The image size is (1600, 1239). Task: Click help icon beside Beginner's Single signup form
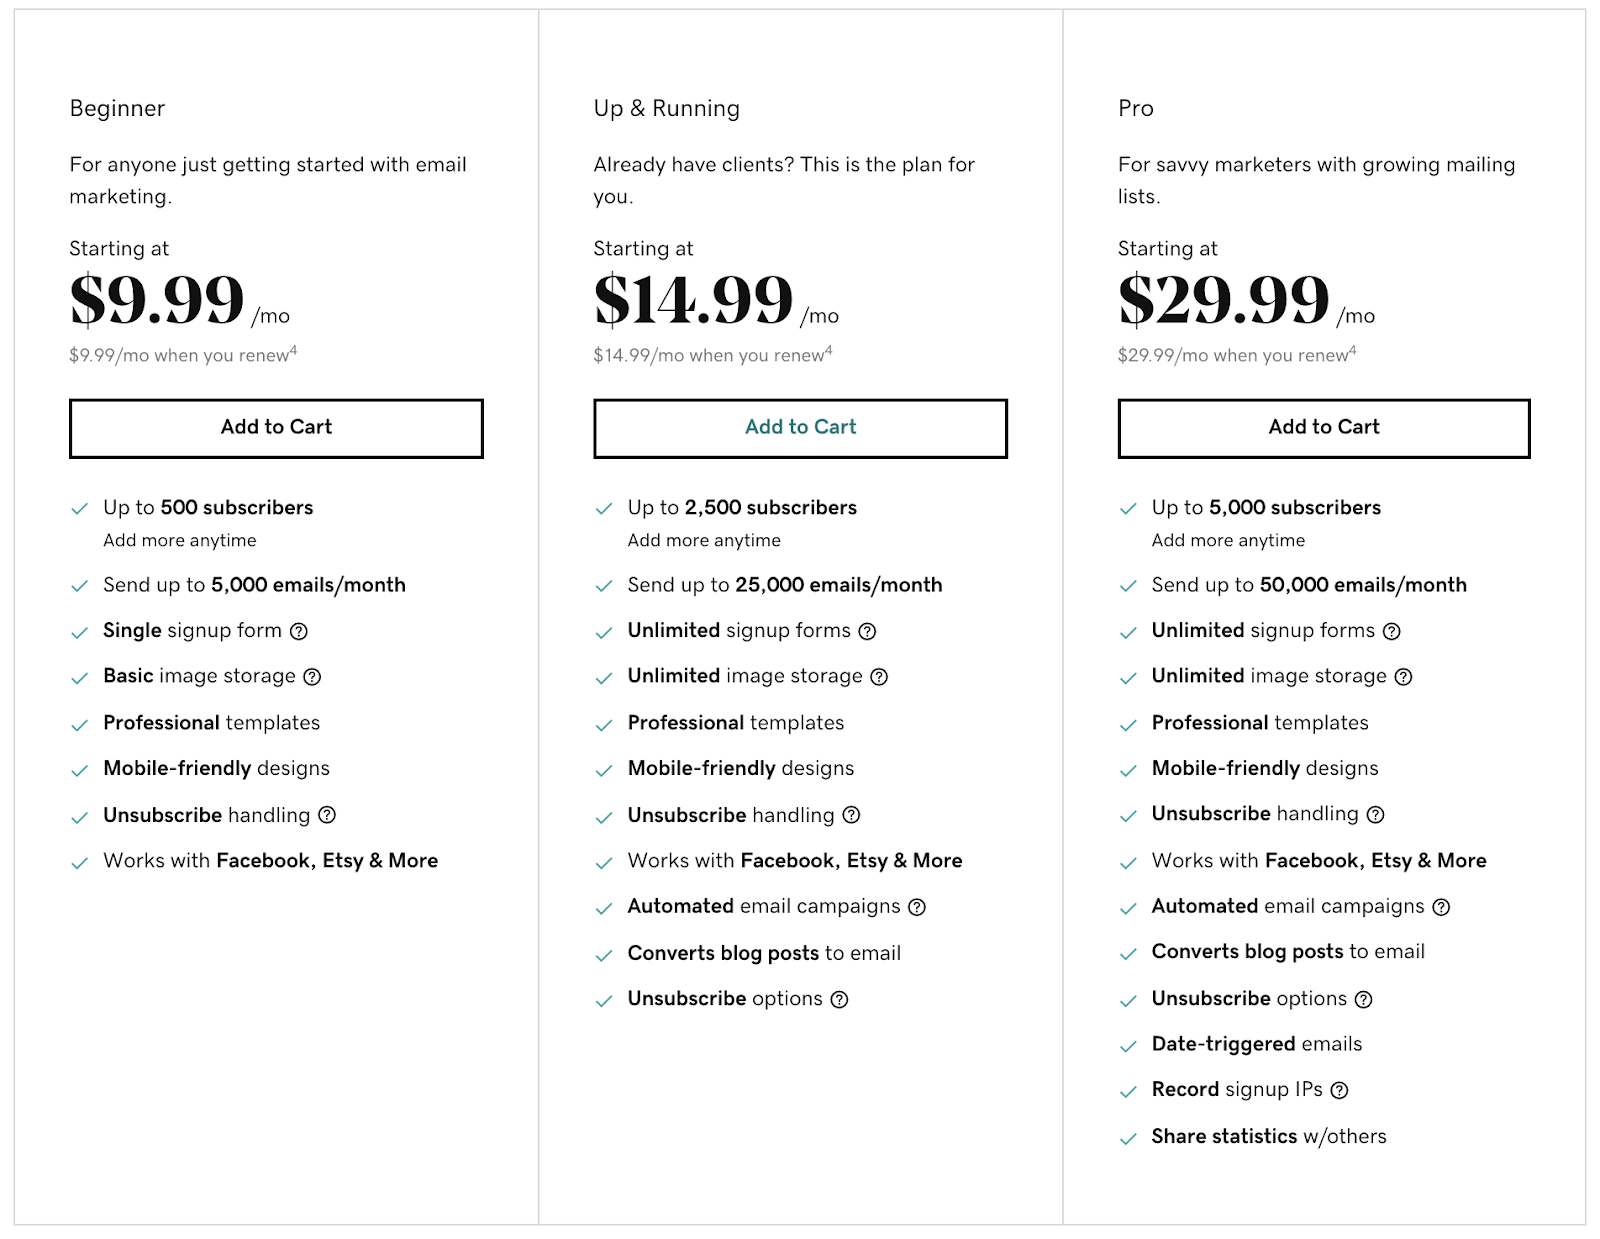(299, 632)
